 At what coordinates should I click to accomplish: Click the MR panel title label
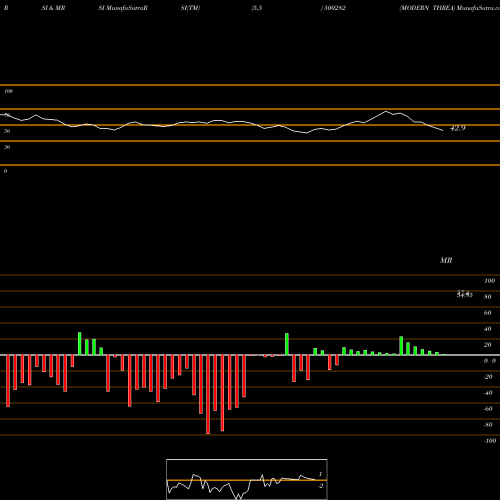(446, 260)
